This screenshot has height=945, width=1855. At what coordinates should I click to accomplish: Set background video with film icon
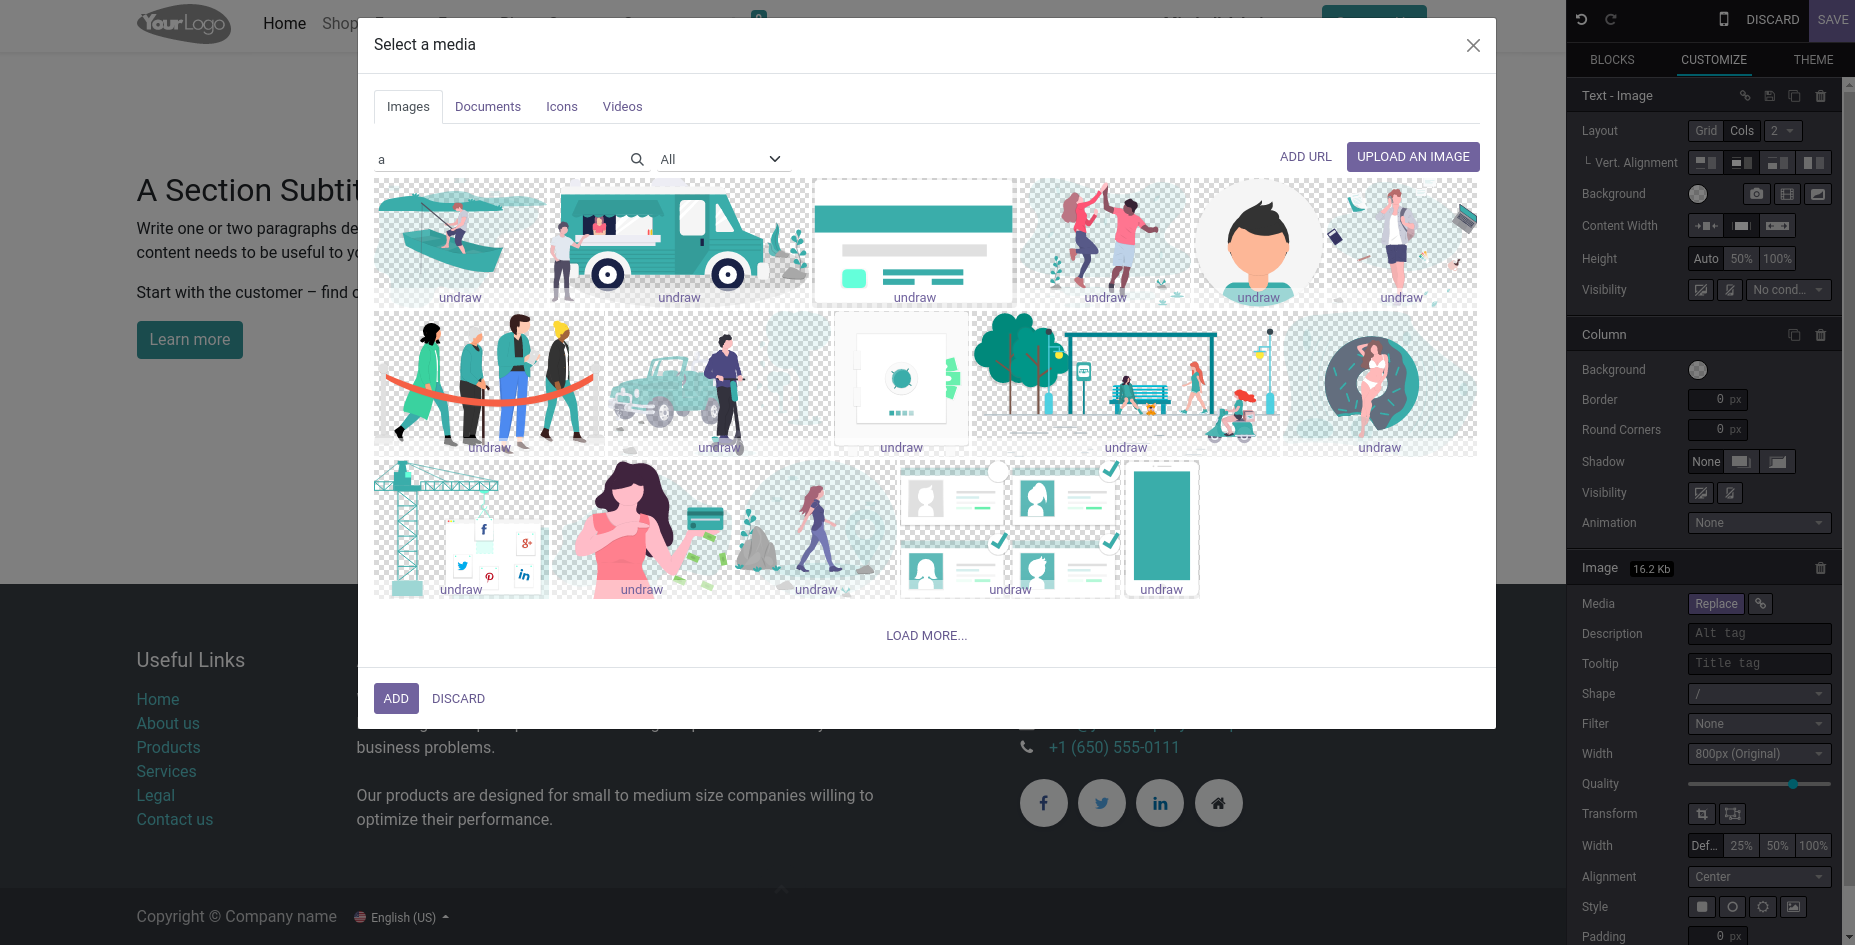click(1787, 194)
